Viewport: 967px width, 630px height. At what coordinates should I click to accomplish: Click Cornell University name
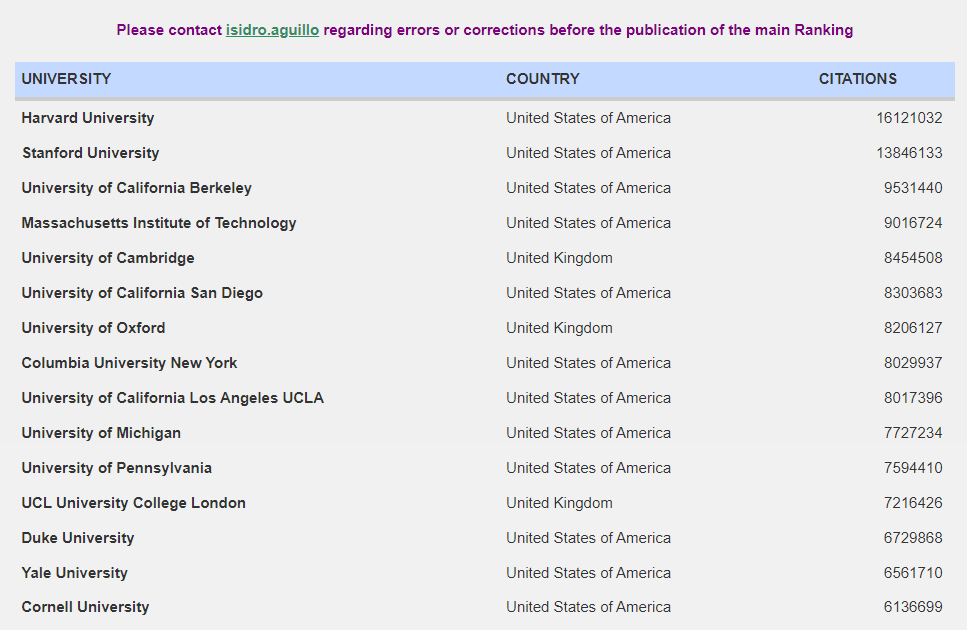(85, 607)
